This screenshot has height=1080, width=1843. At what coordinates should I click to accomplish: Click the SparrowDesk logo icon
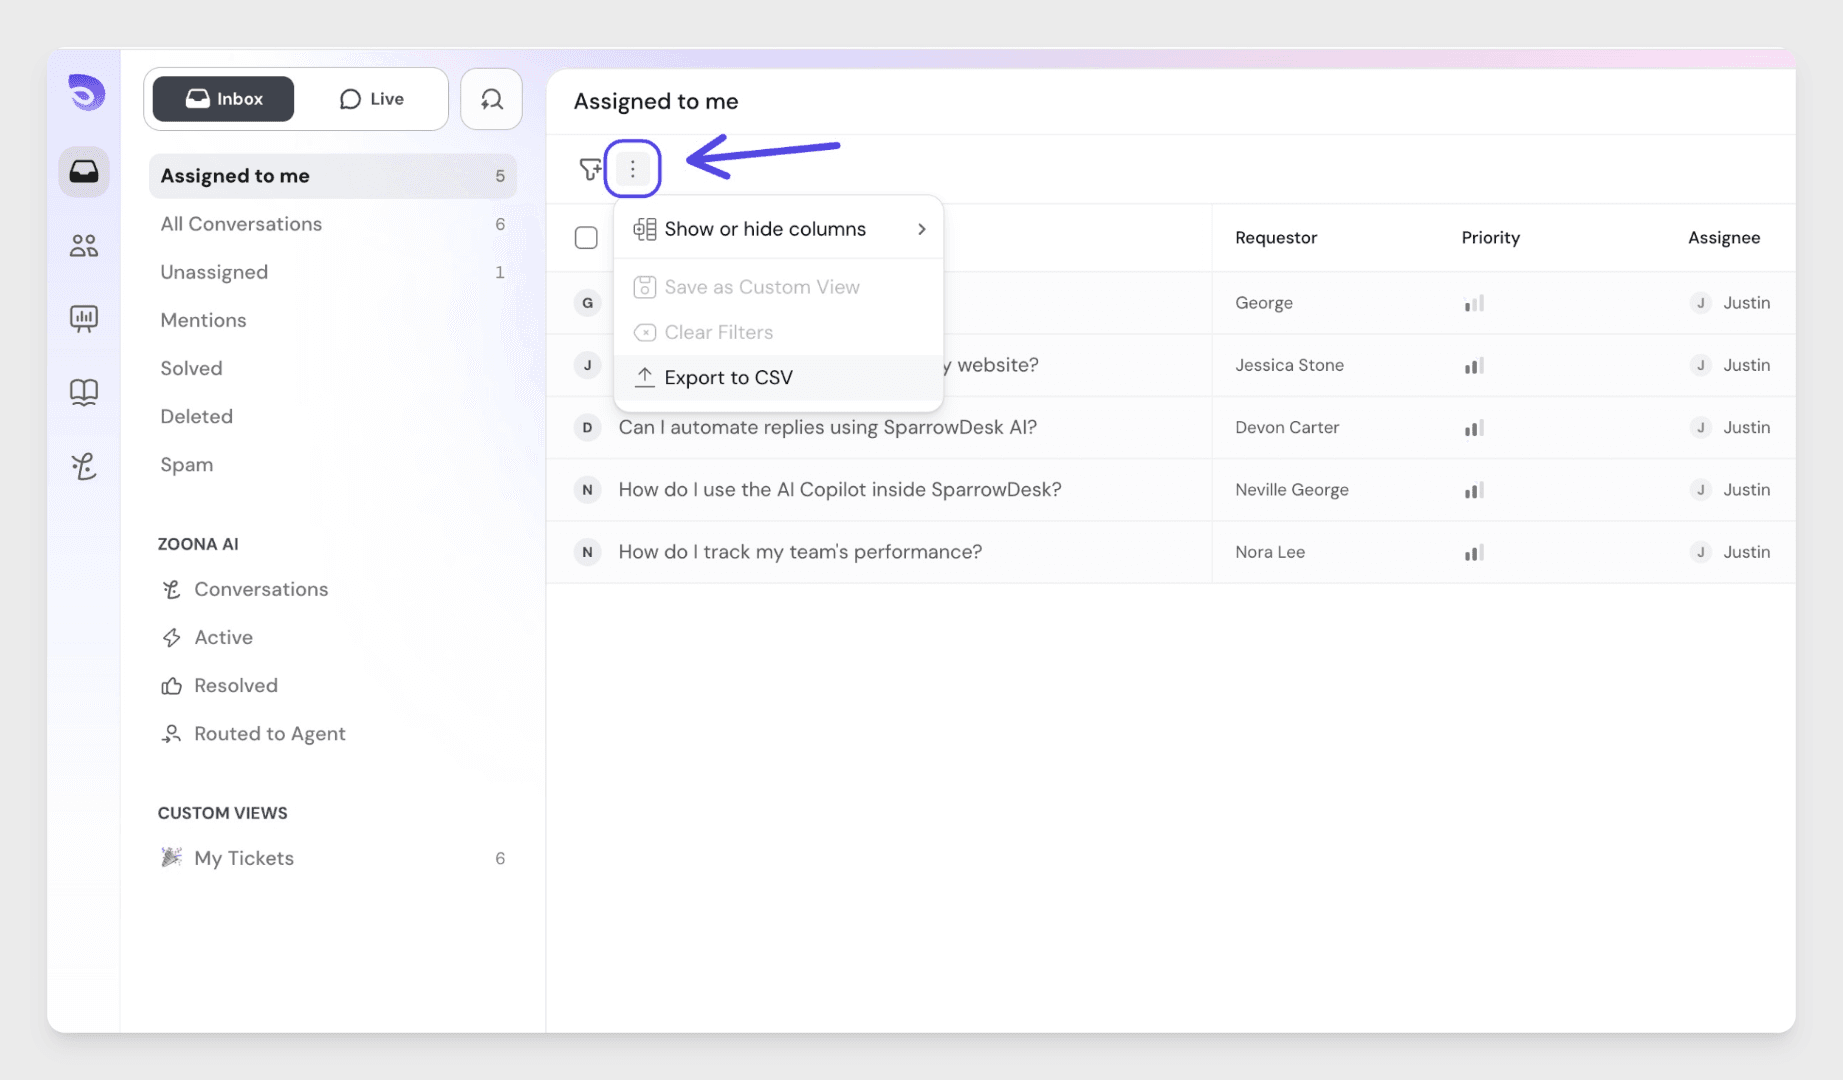[86, 93]
